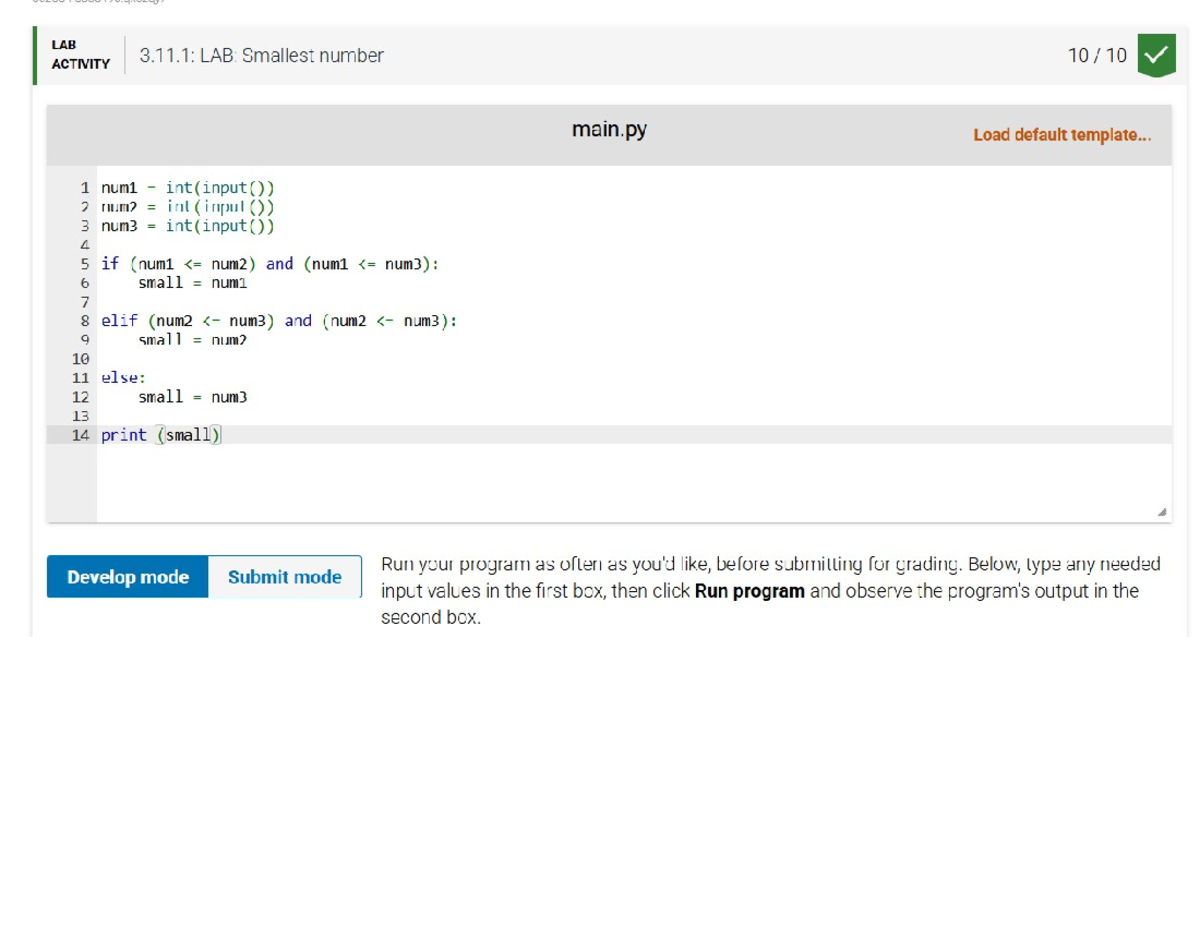Click the green checkmark completion icon
Screen dimensions: 1200x927
click(1157, 56)
